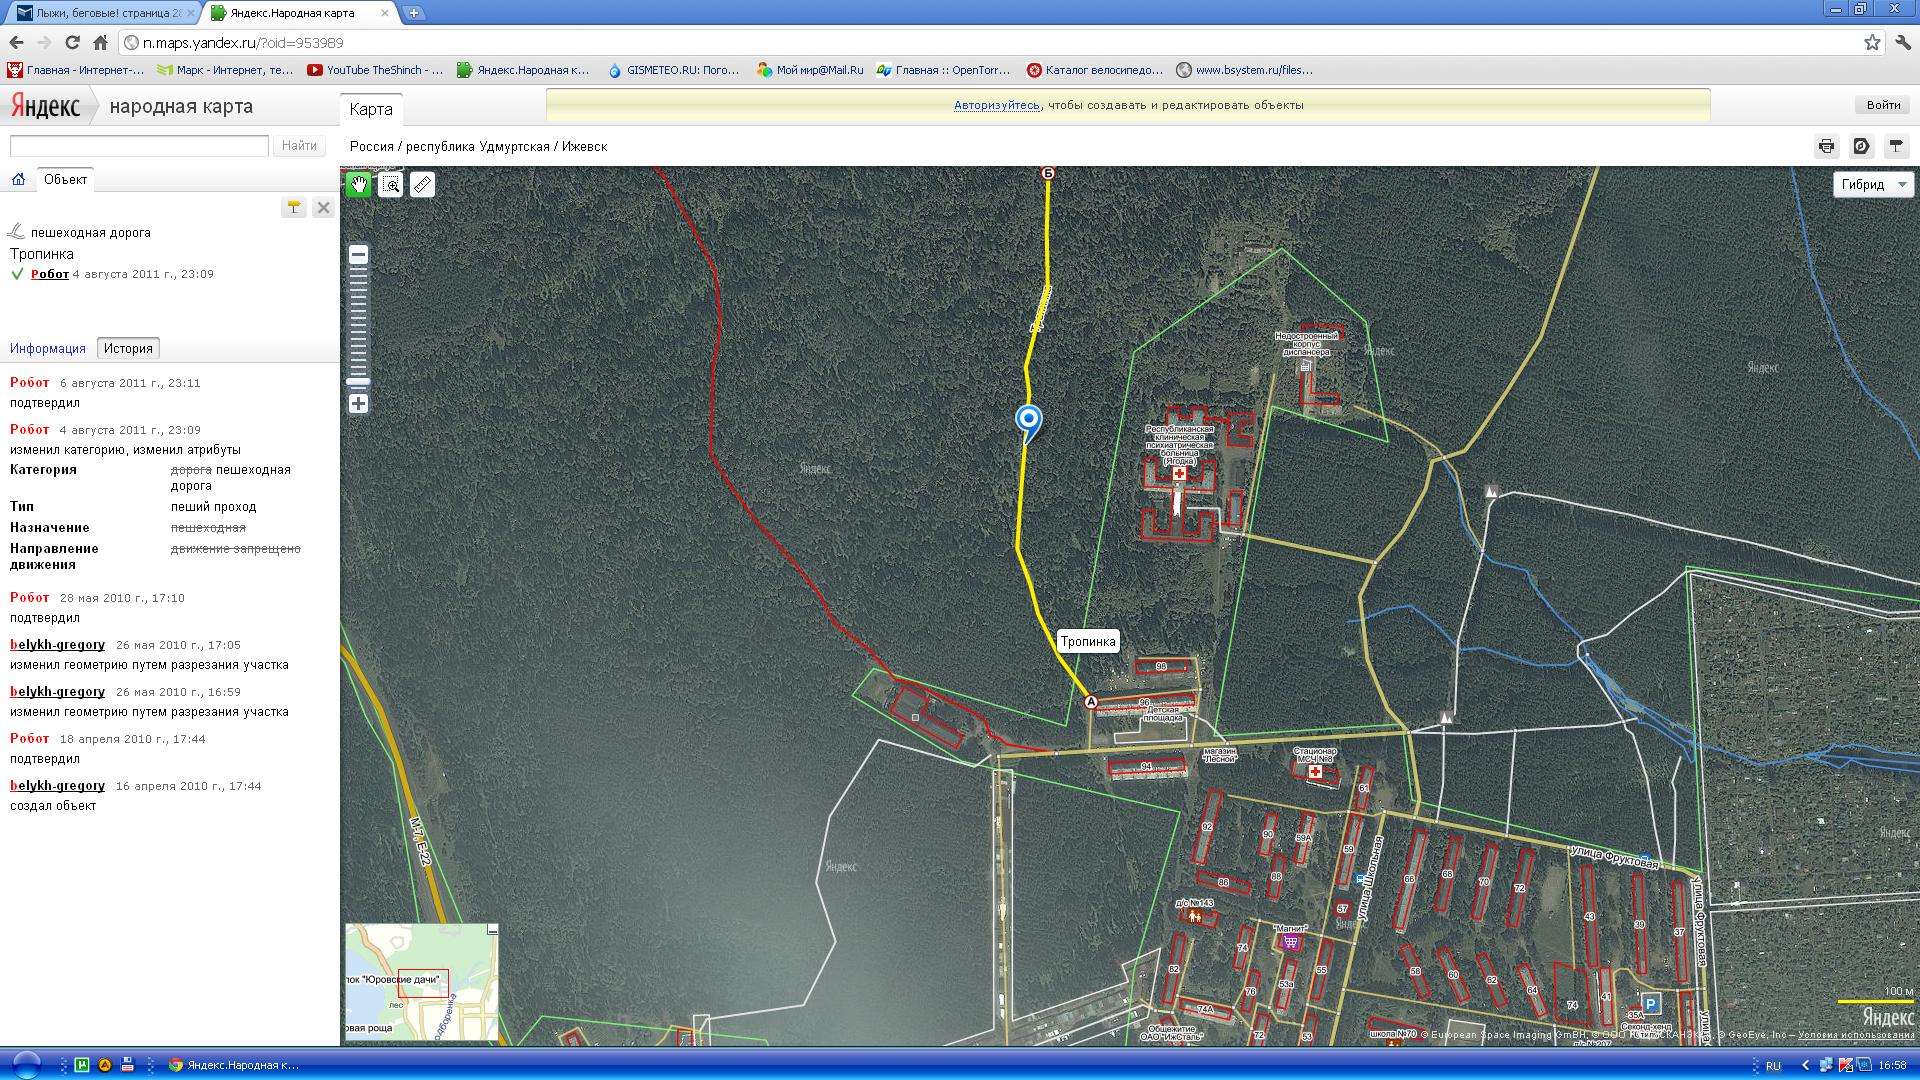Image resolution: width=1920 pixels, height=1080 pixels.
Task: Click the Yandex logo
Action: pyautogui.click(x=46, y=106)
